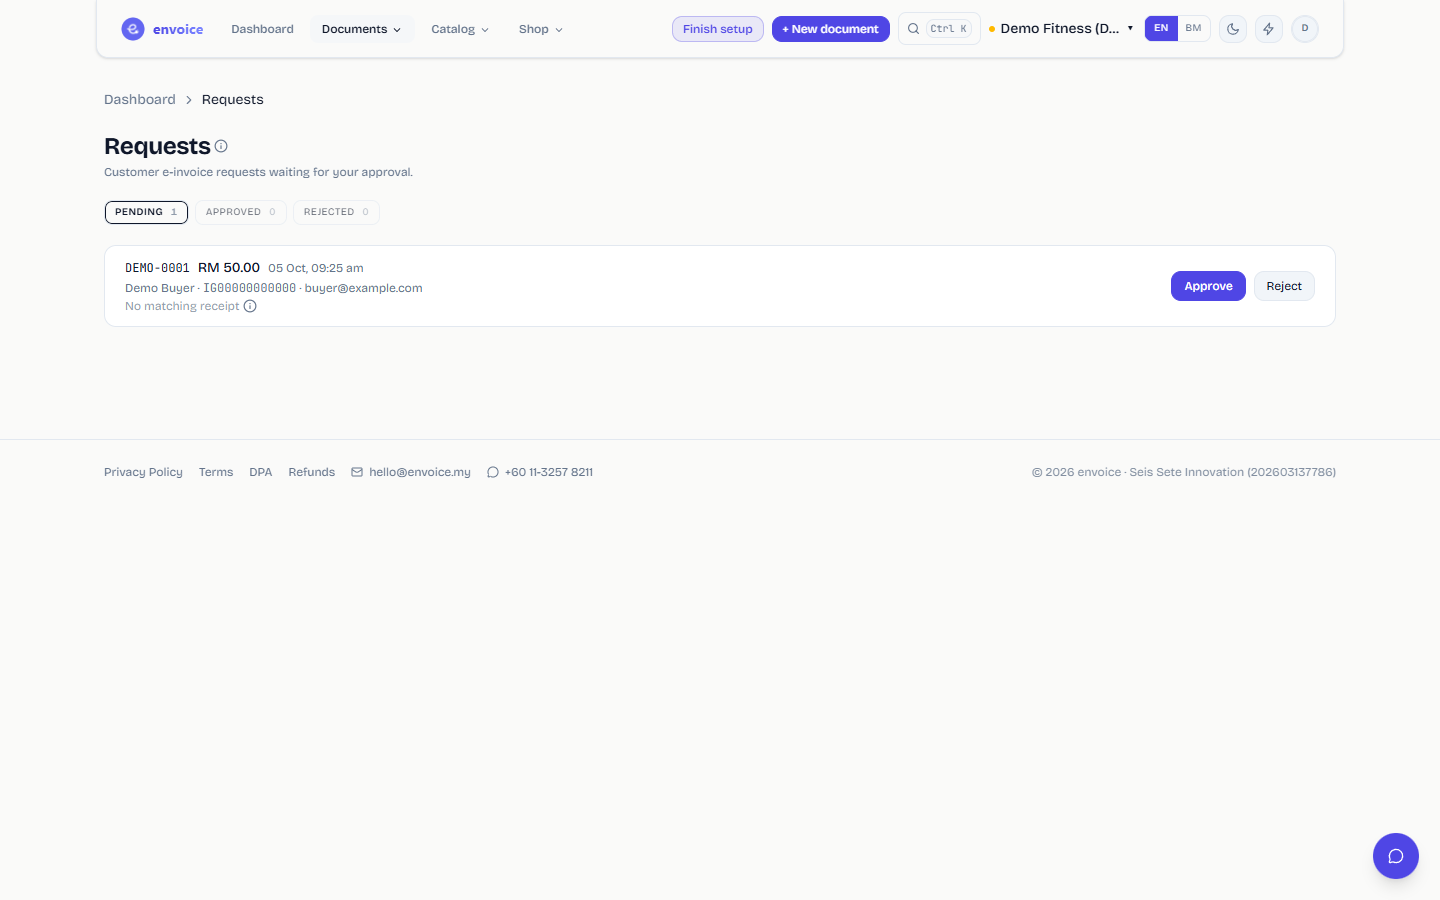
Task: Email hello@envoice.my from footer
Action: (411, 472)
